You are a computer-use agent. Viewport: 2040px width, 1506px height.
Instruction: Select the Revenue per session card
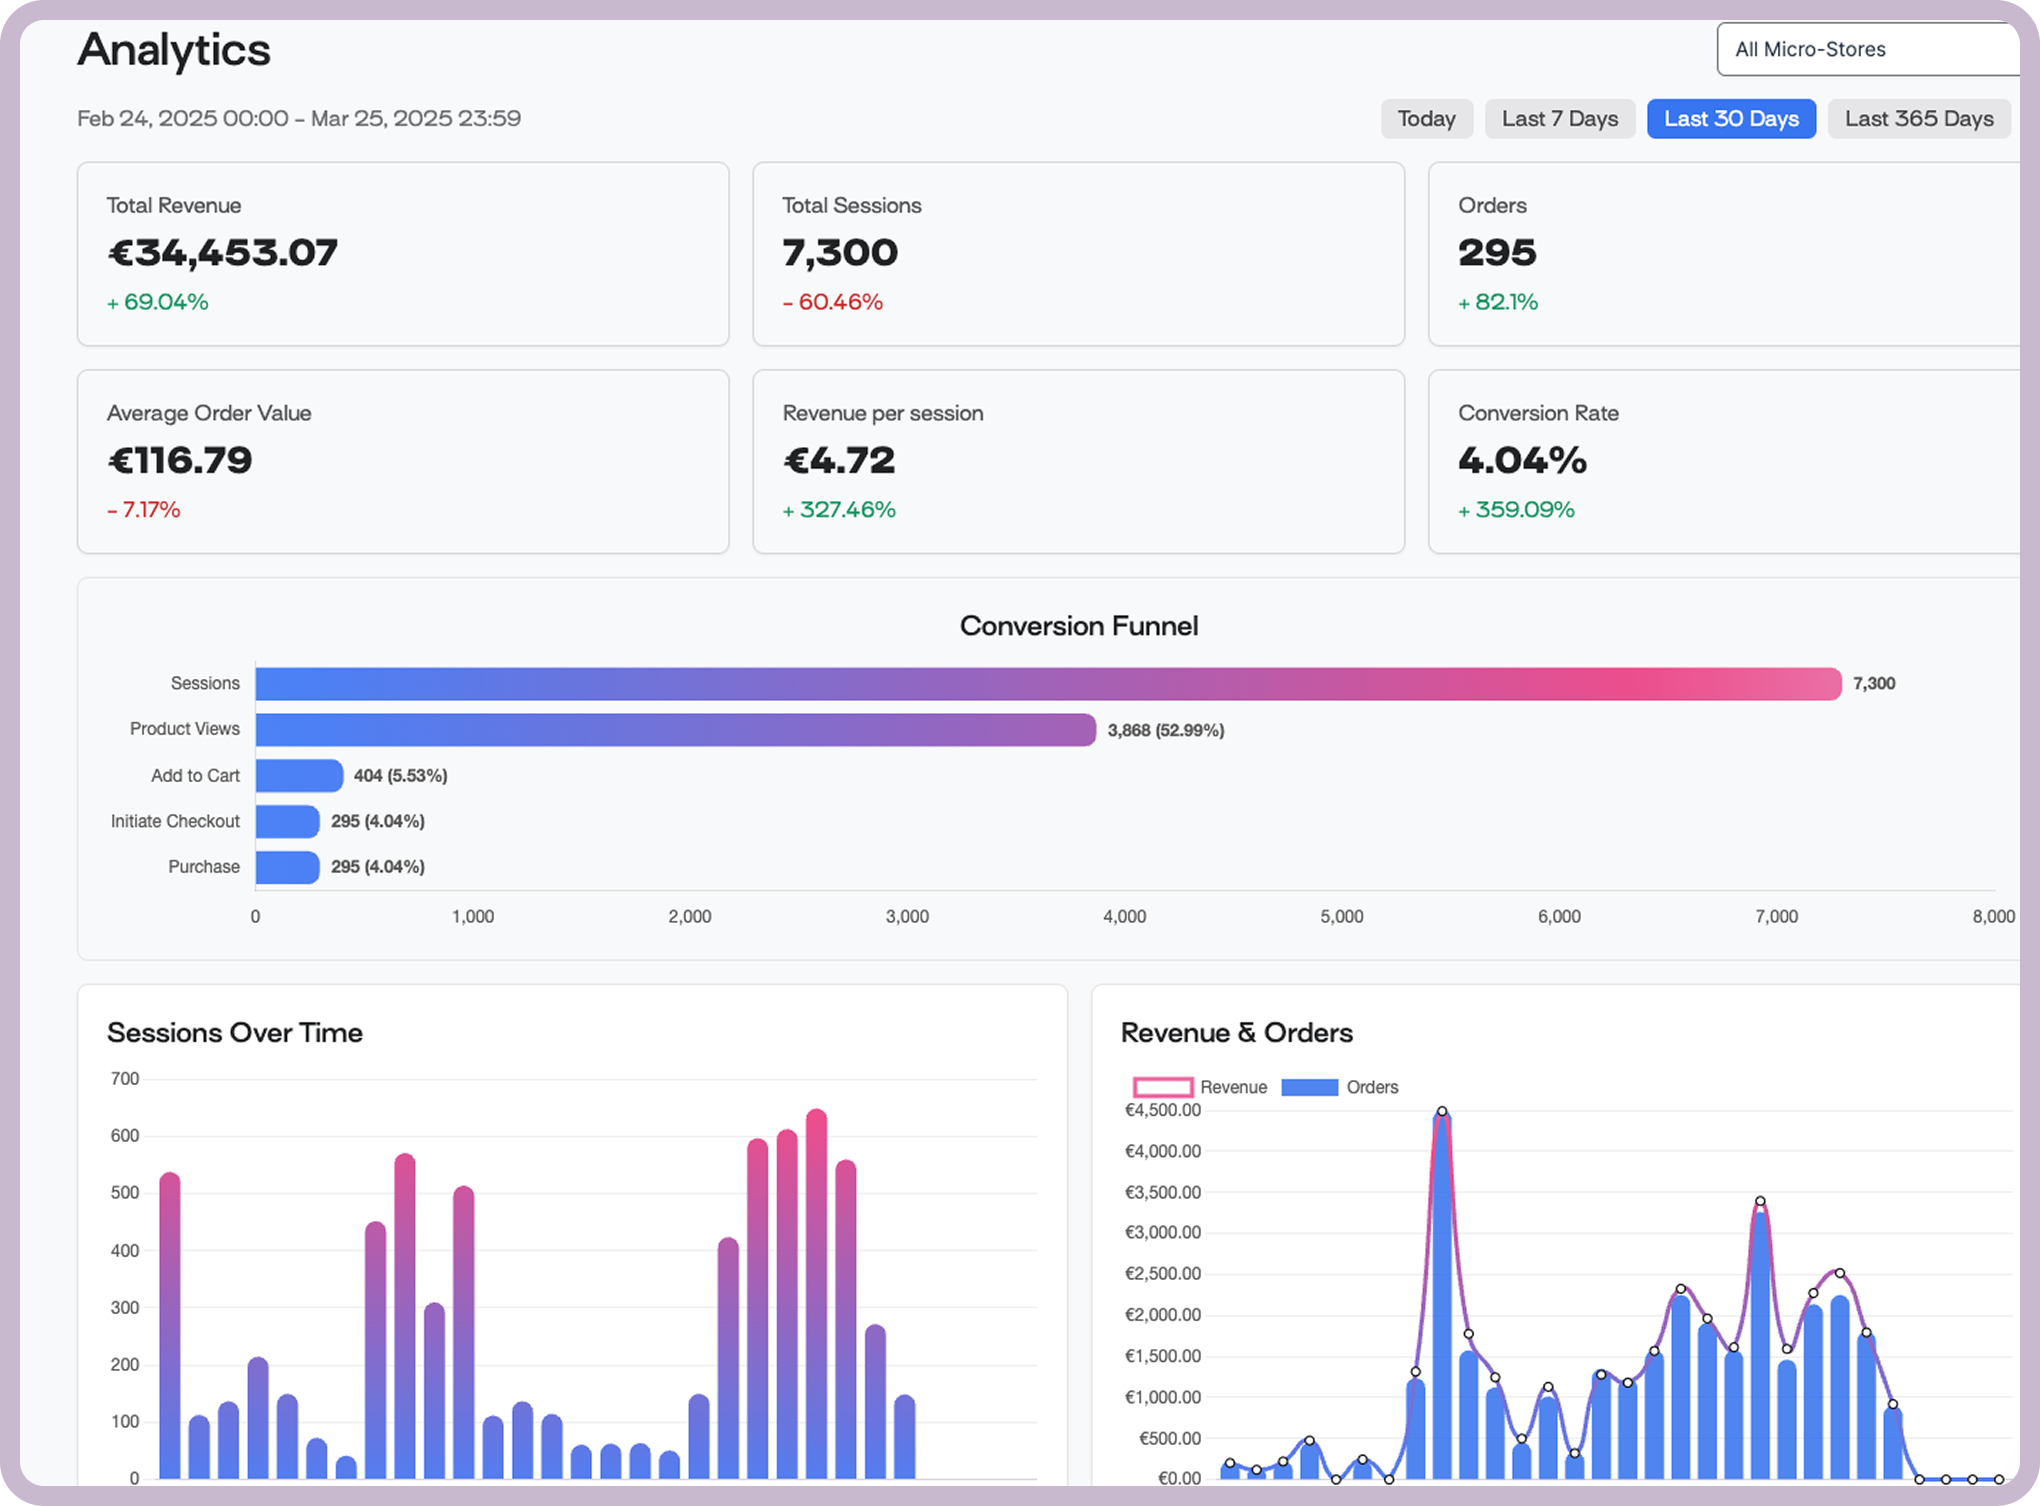click(x=1078, y=461)
